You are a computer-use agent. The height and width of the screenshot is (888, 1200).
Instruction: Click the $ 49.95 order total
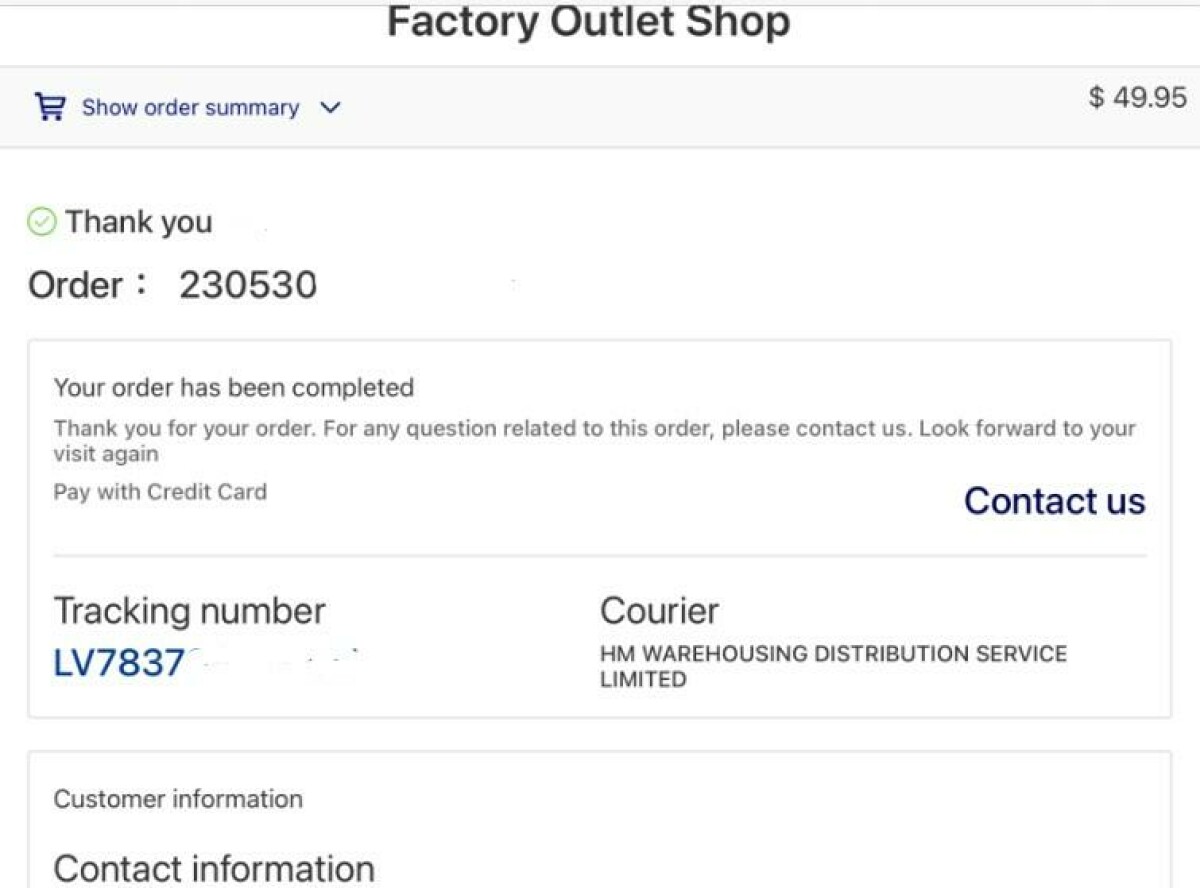click(1137, 97)
